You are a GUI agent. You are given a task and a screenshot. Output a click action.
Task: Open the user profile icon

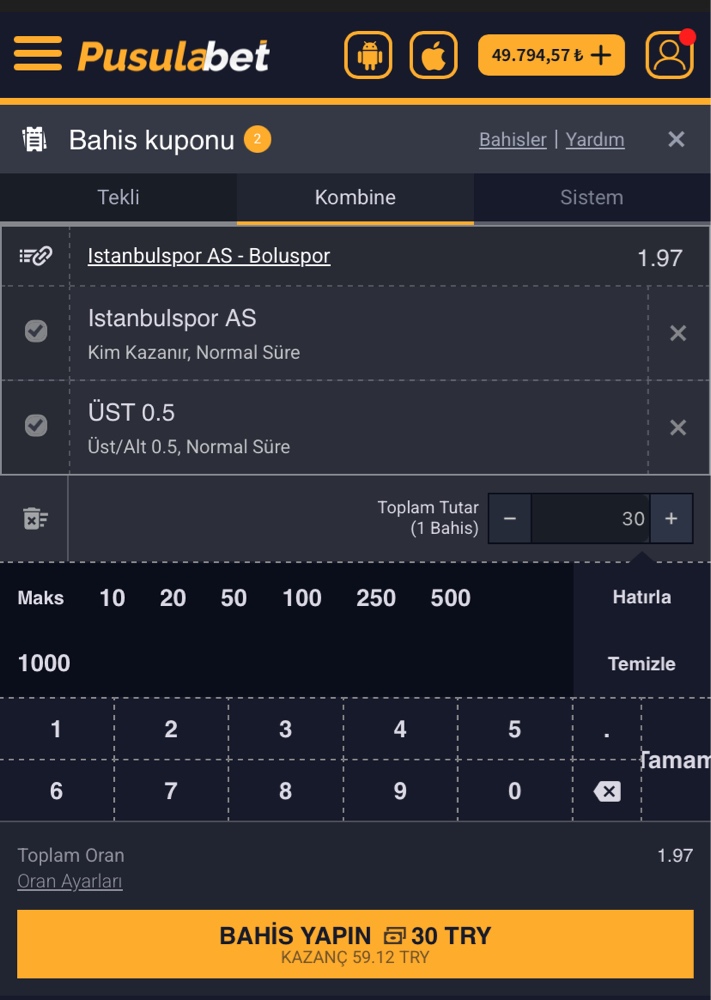click(669, 55)
